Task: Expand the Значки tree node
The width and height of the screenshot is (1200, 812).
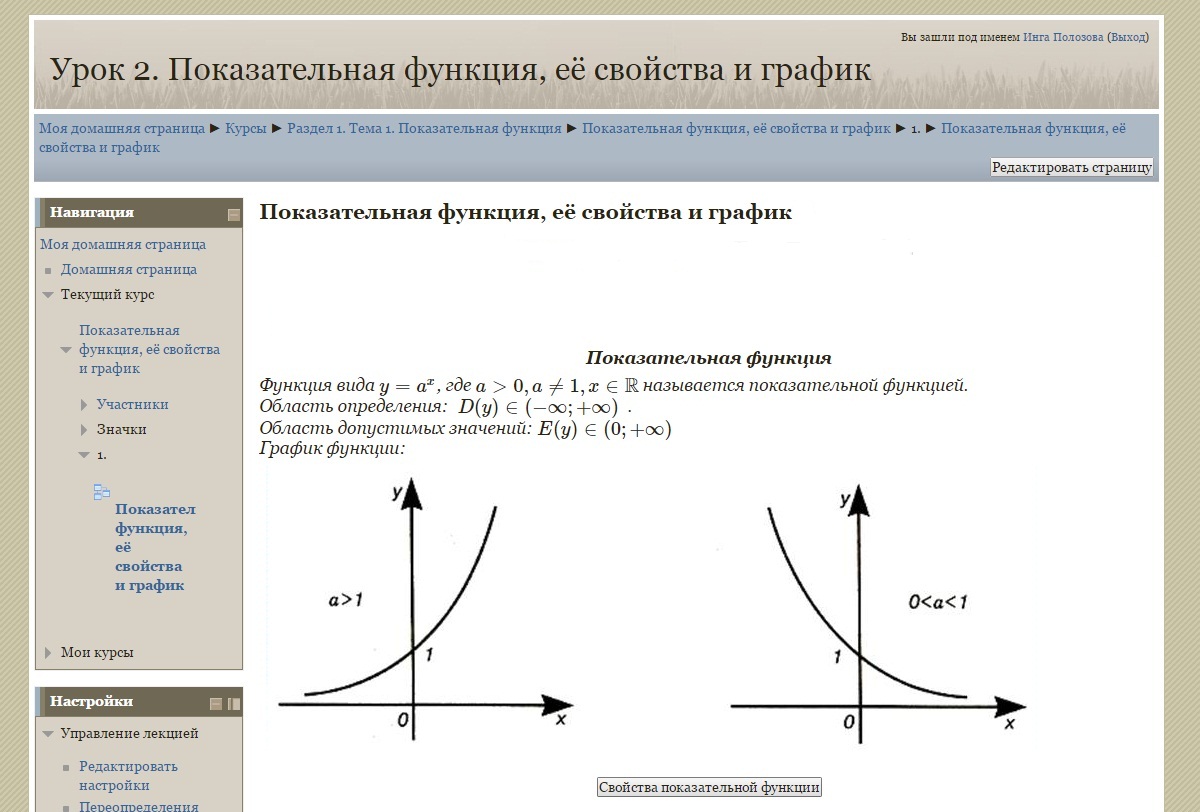Action: pyautogui.click(x=85, y=430)
